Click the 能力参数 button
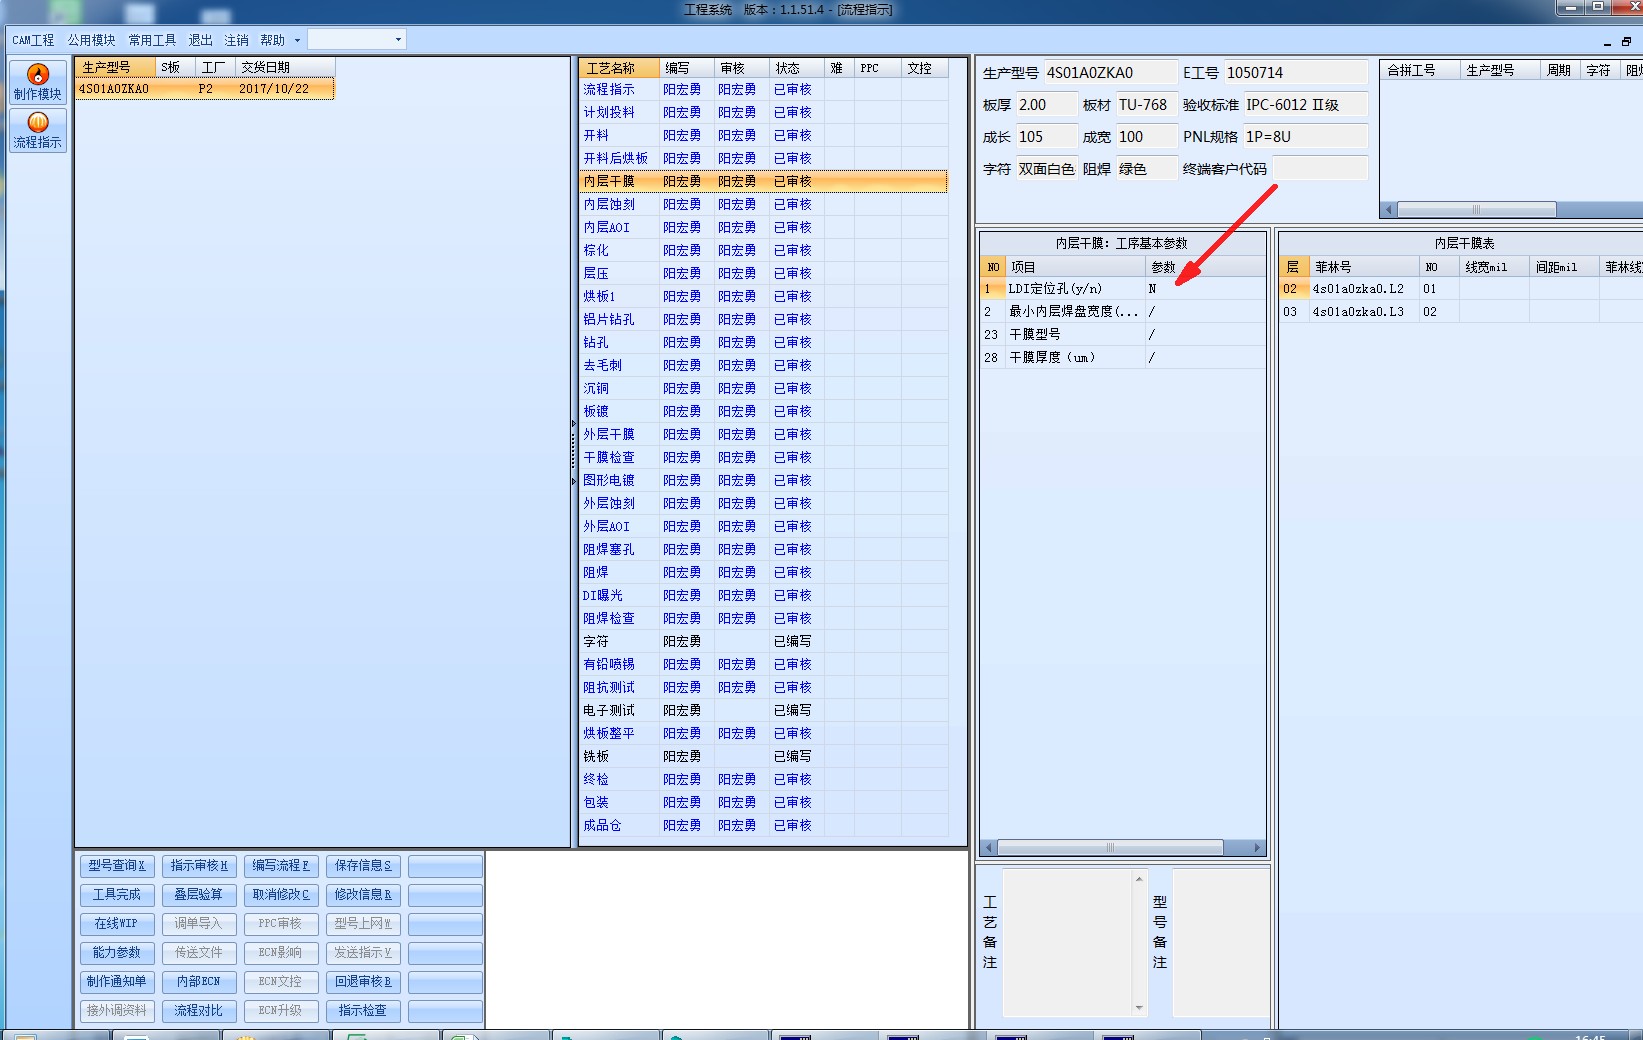 117,953
